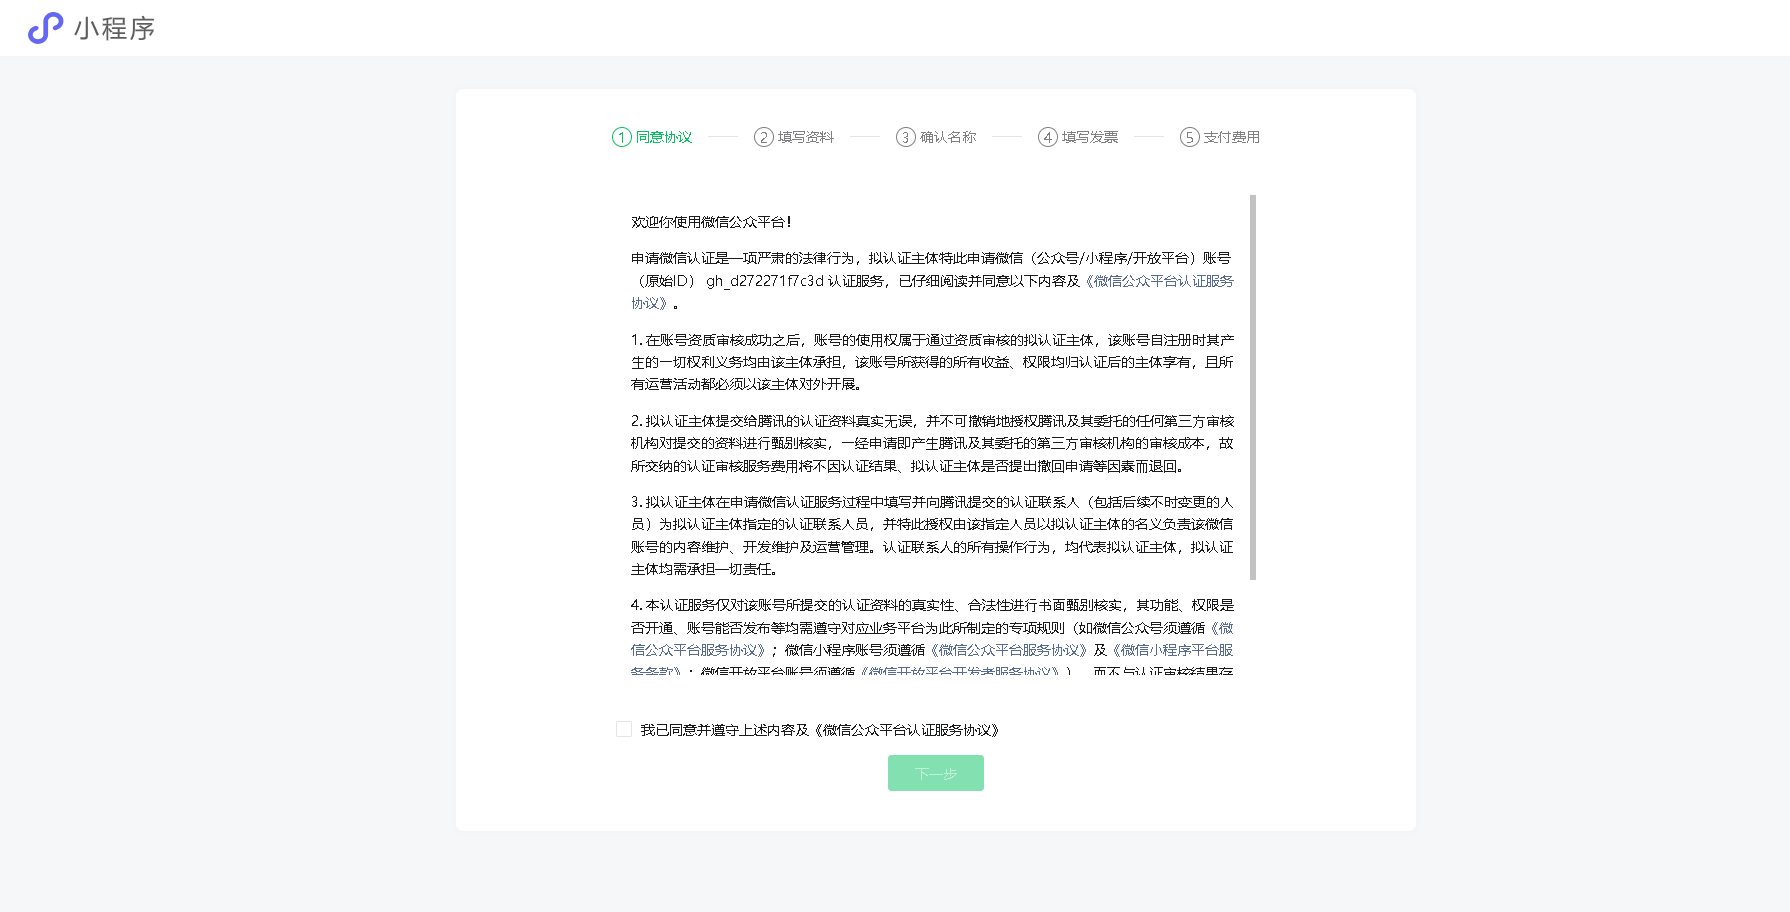
Task: Select step 4 填写发票
Action: point(1078,137)
